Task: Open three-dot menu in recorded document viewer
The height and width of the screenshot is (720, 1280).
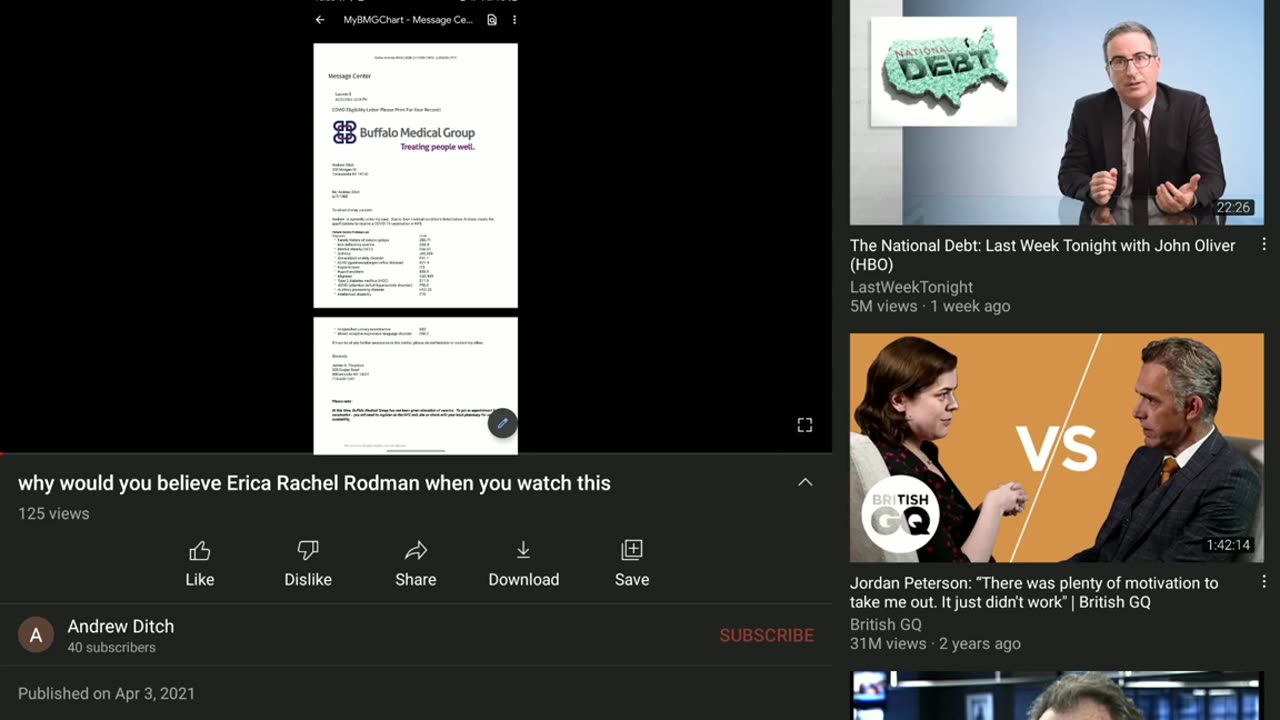Action: point(514,20)
